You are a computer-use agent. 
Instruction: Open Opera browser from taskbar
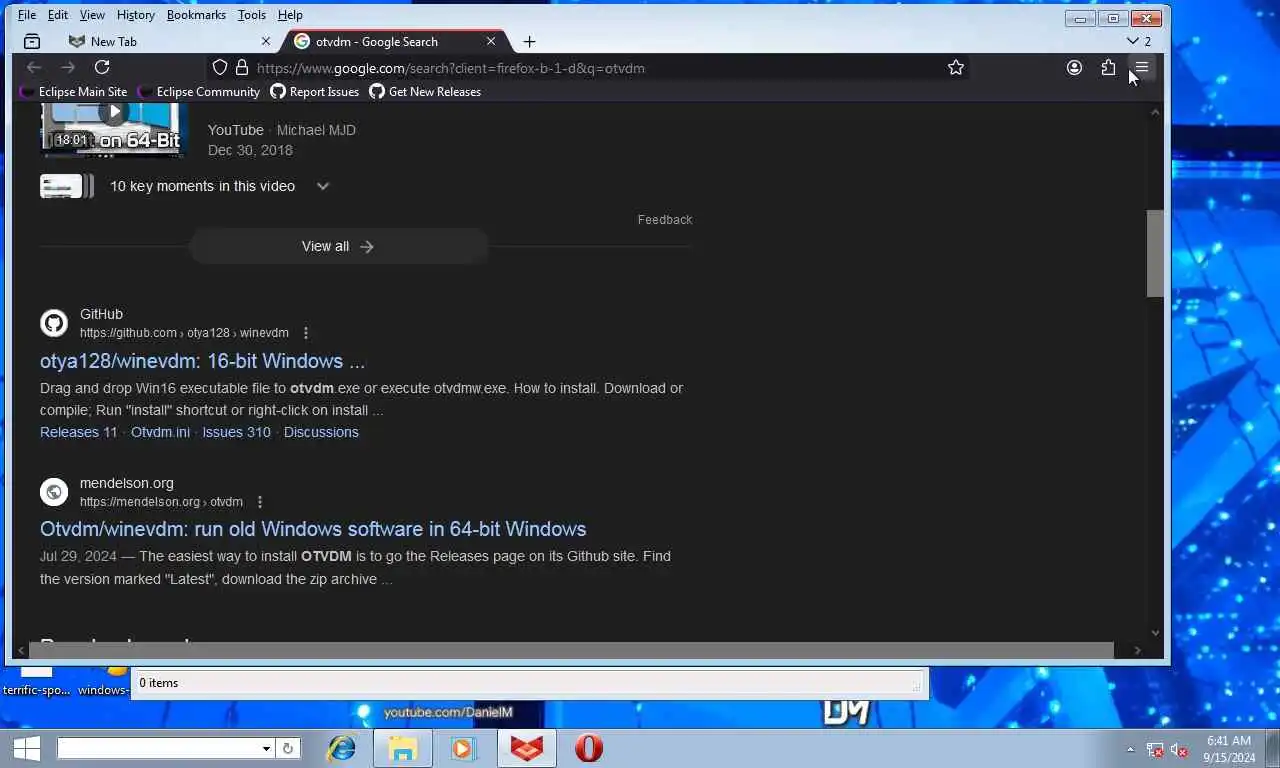pyautogui.click(x=589, y=748)
